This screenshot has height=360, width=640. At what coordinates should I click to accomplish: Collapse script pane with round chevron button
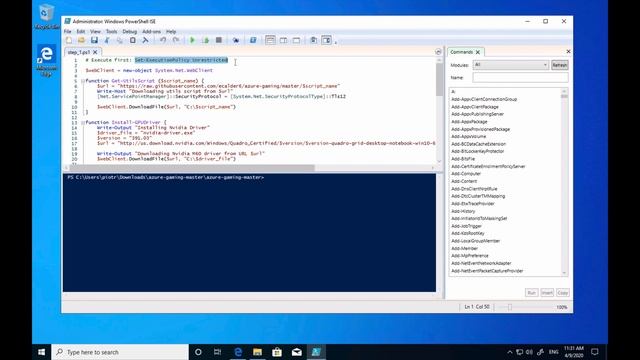click(x=438, y=52)
